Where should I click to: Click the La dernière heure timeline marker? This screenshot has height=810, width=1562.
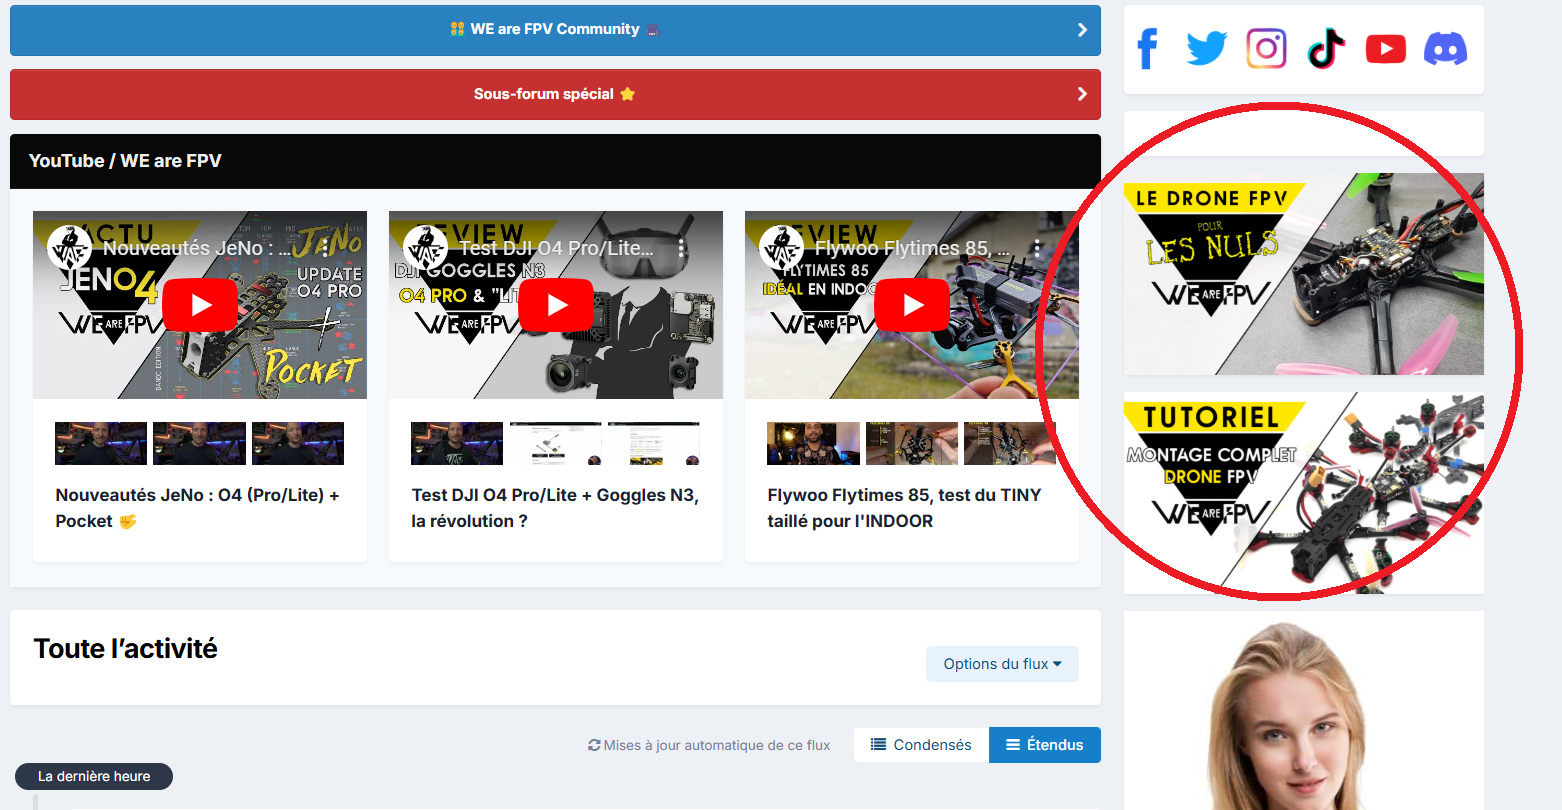click(94, 776)
